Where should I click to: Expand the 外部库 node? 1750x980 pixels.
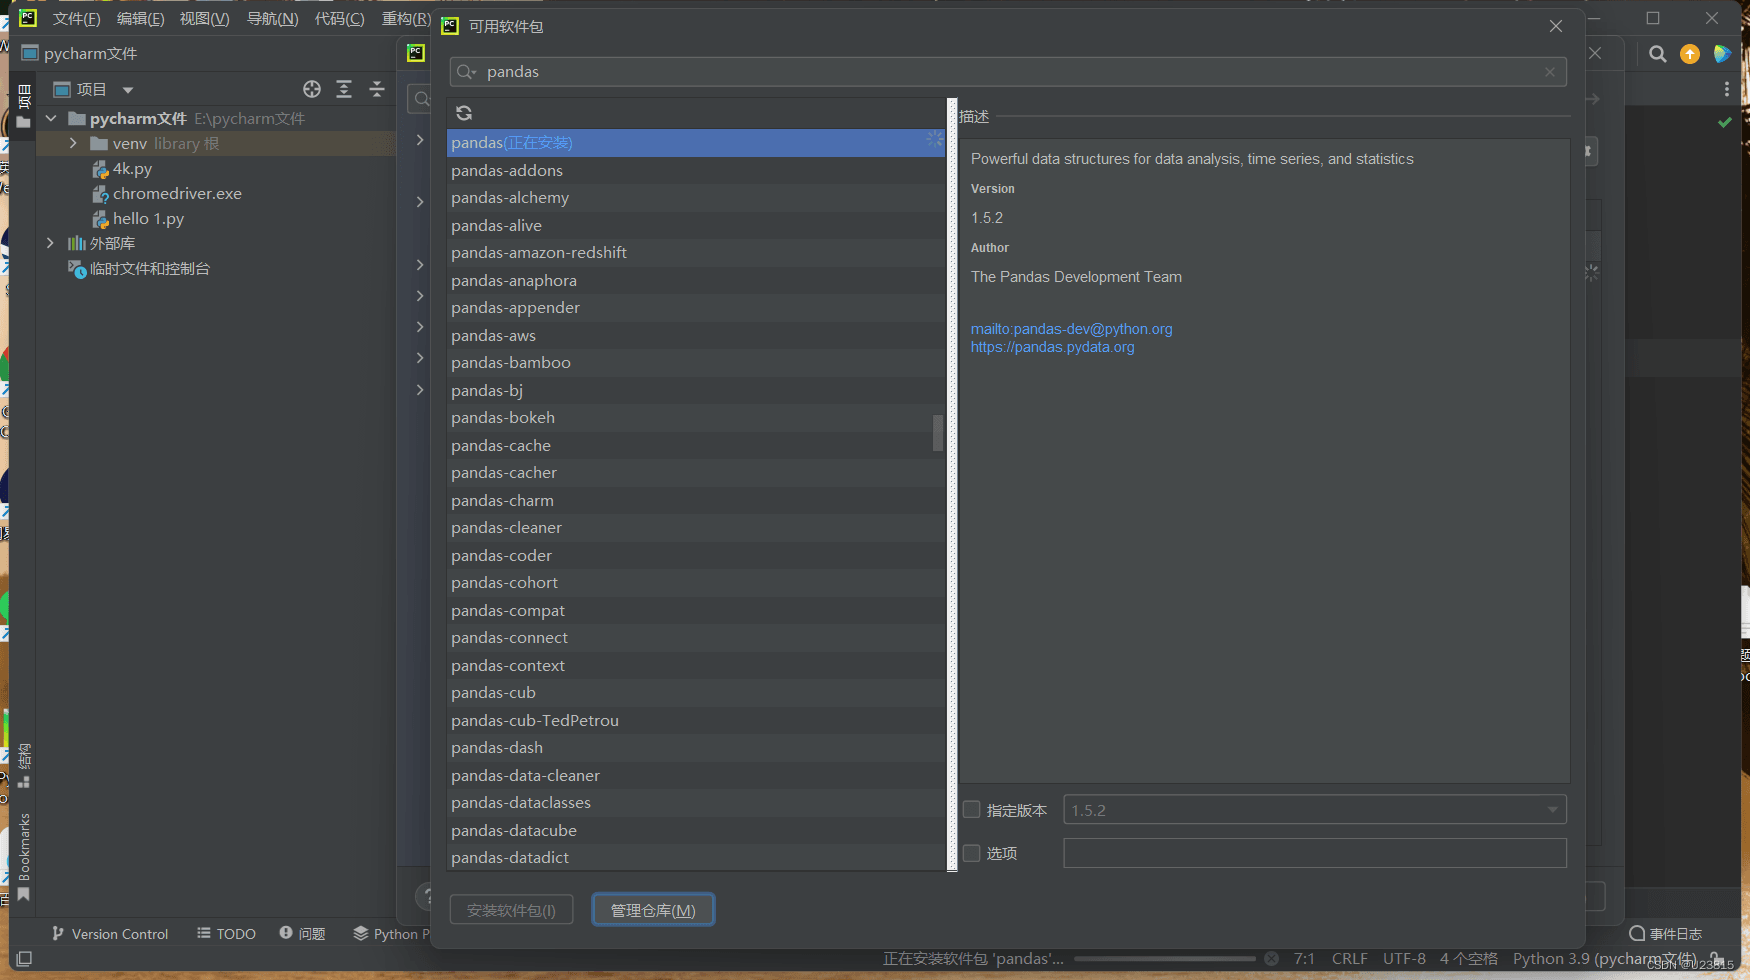[x=50, y=243]
